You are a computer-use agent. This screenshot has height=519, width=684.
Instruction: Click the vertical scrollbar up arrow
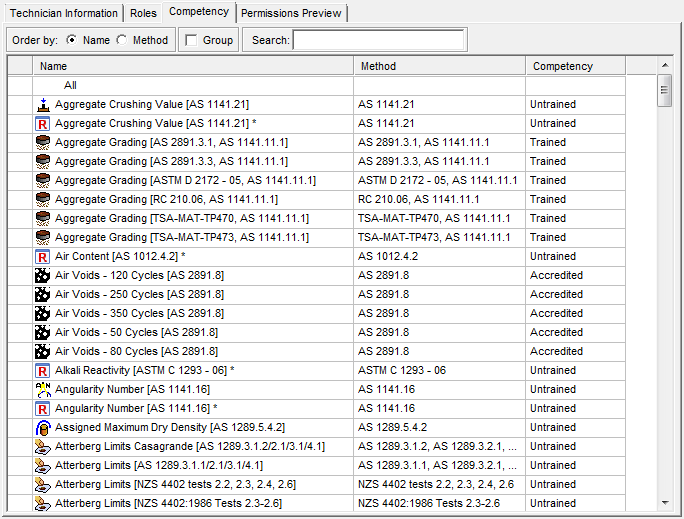[664, 66]
